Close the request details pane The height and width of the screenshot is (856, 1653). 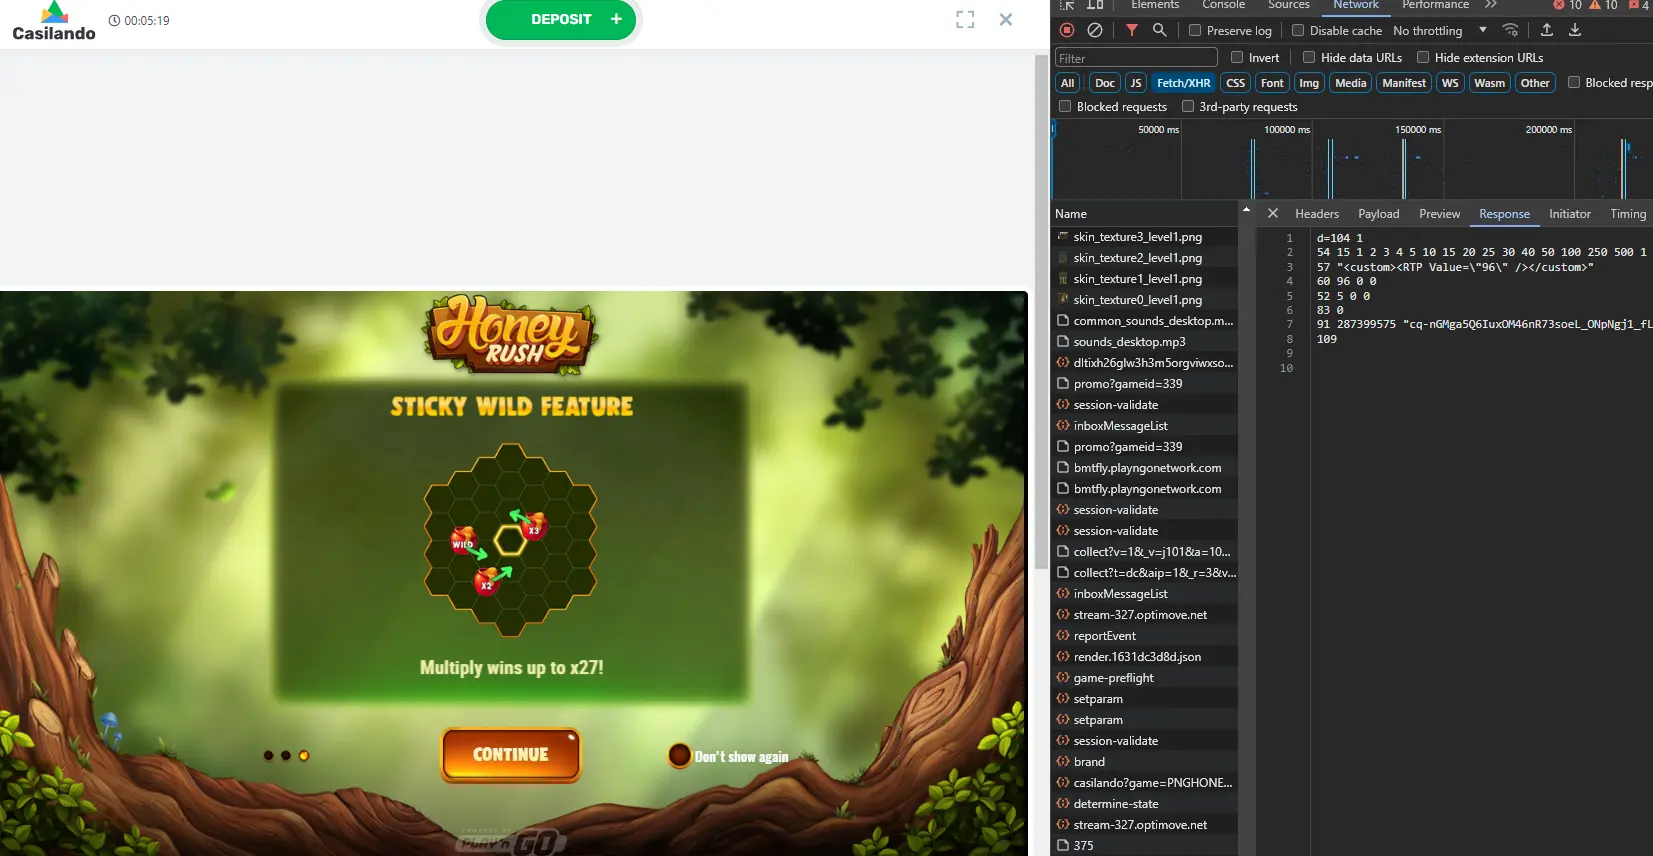tap(1273, 213)
